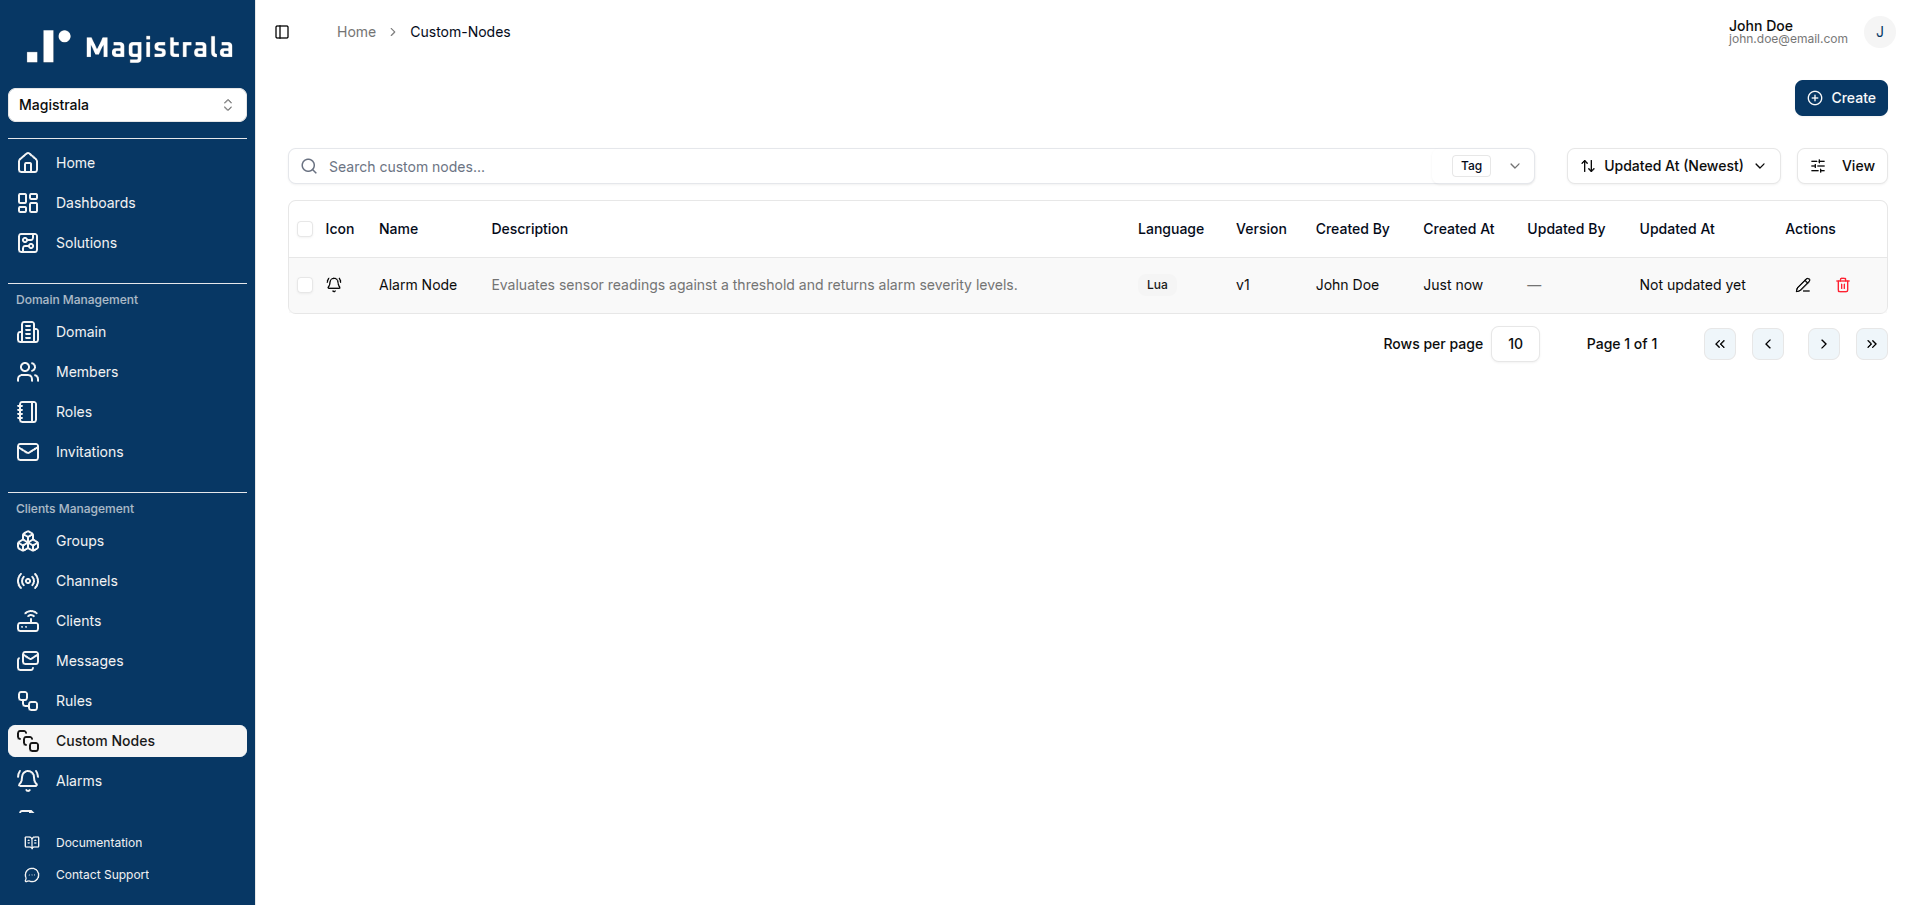The height and width of the screenshot is (905, 1920).
Task: Open Messages in the sidebar
Action: click(127, 661)
